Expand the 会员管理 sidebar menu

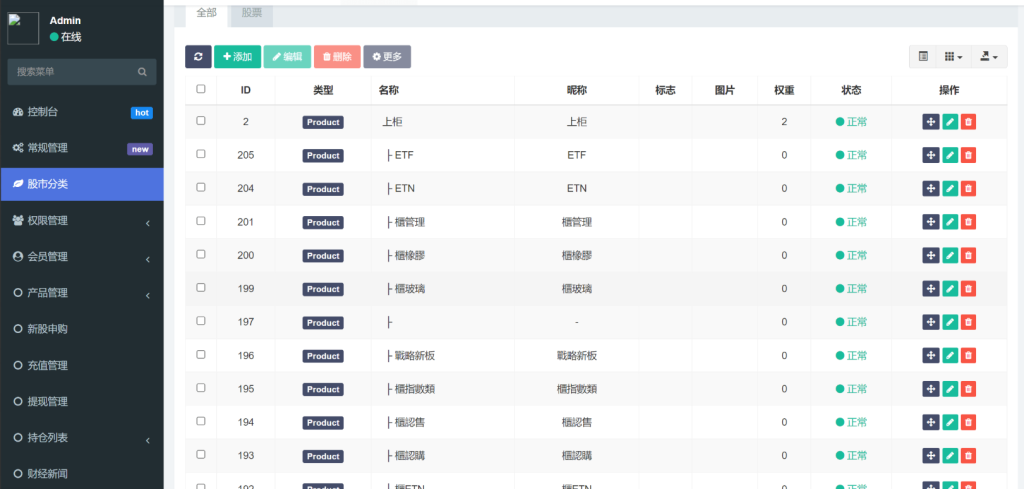82,257
